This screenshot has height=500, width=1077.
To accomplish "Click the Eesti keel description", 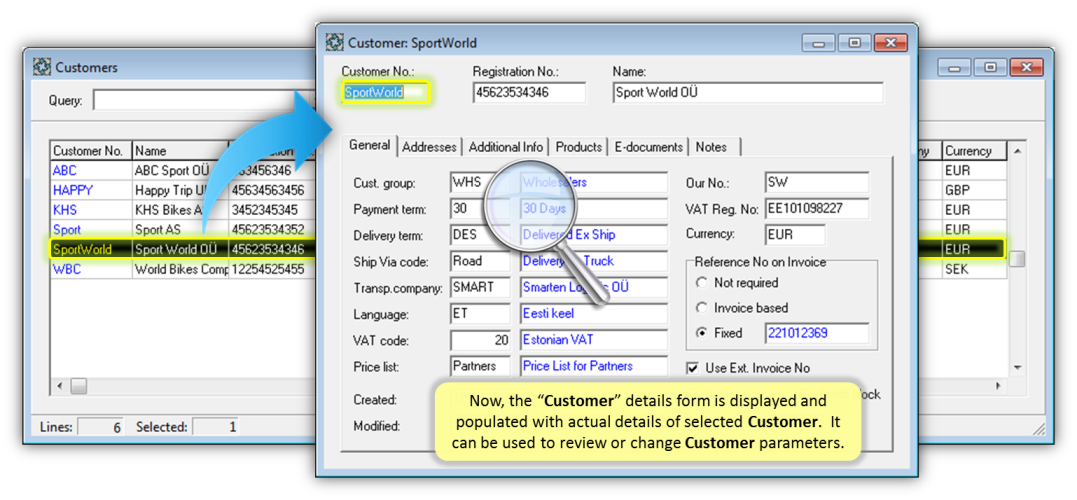I will tap(593, 314).
